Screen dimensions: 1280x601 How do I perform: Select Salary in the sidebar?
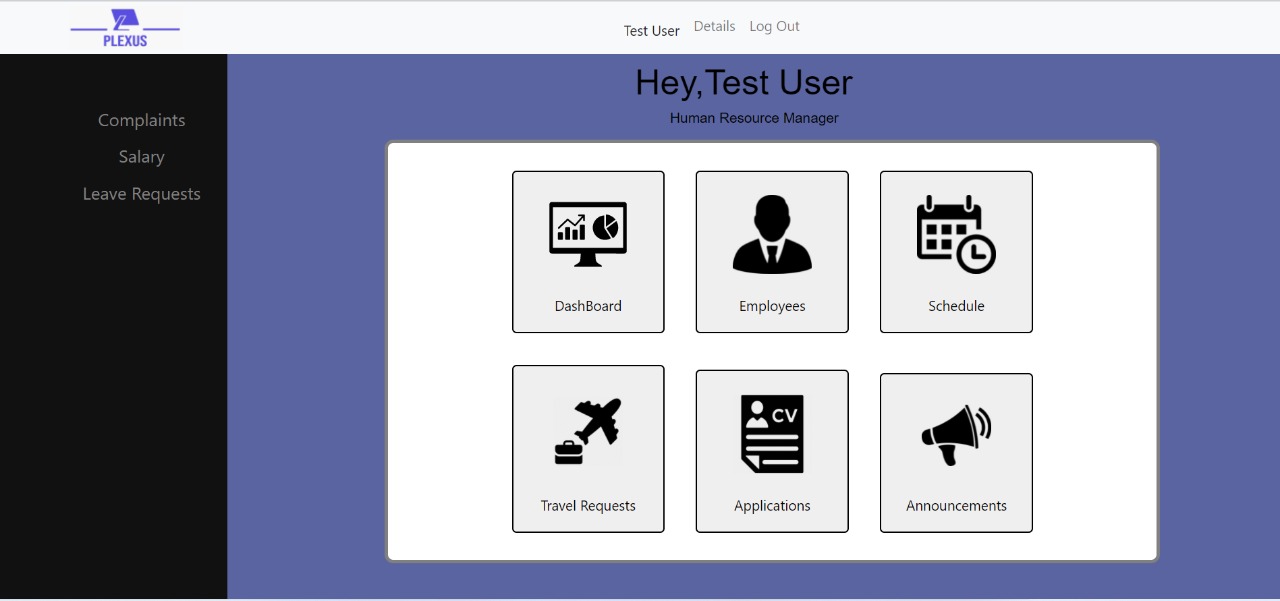click(141, 157)
